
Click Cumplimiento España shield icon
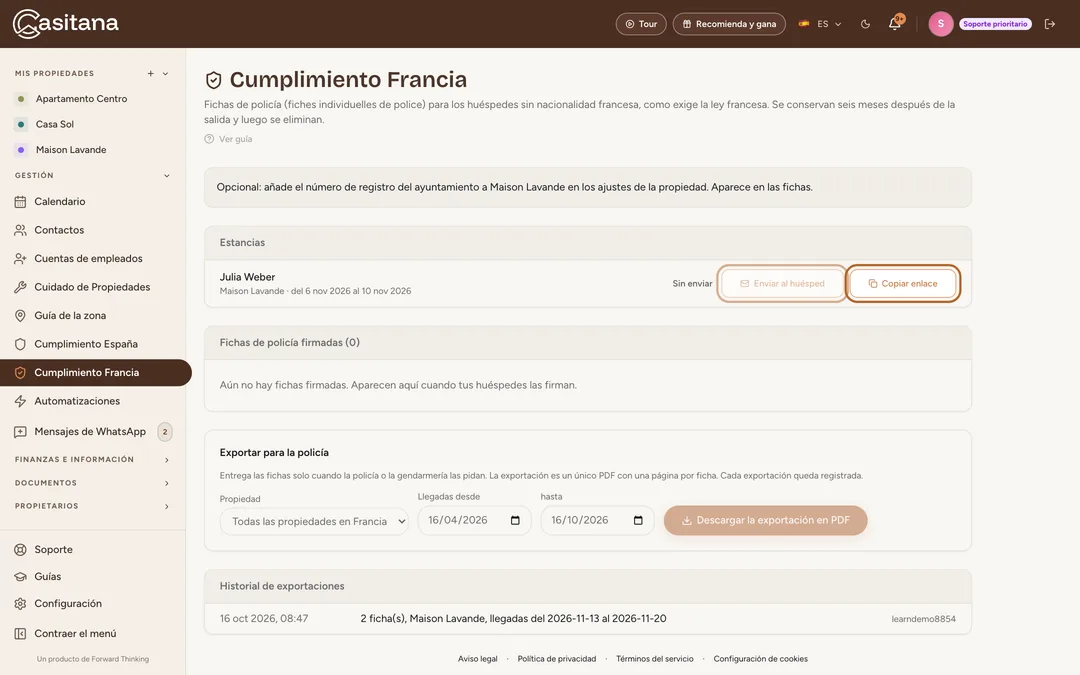point(20,344)
